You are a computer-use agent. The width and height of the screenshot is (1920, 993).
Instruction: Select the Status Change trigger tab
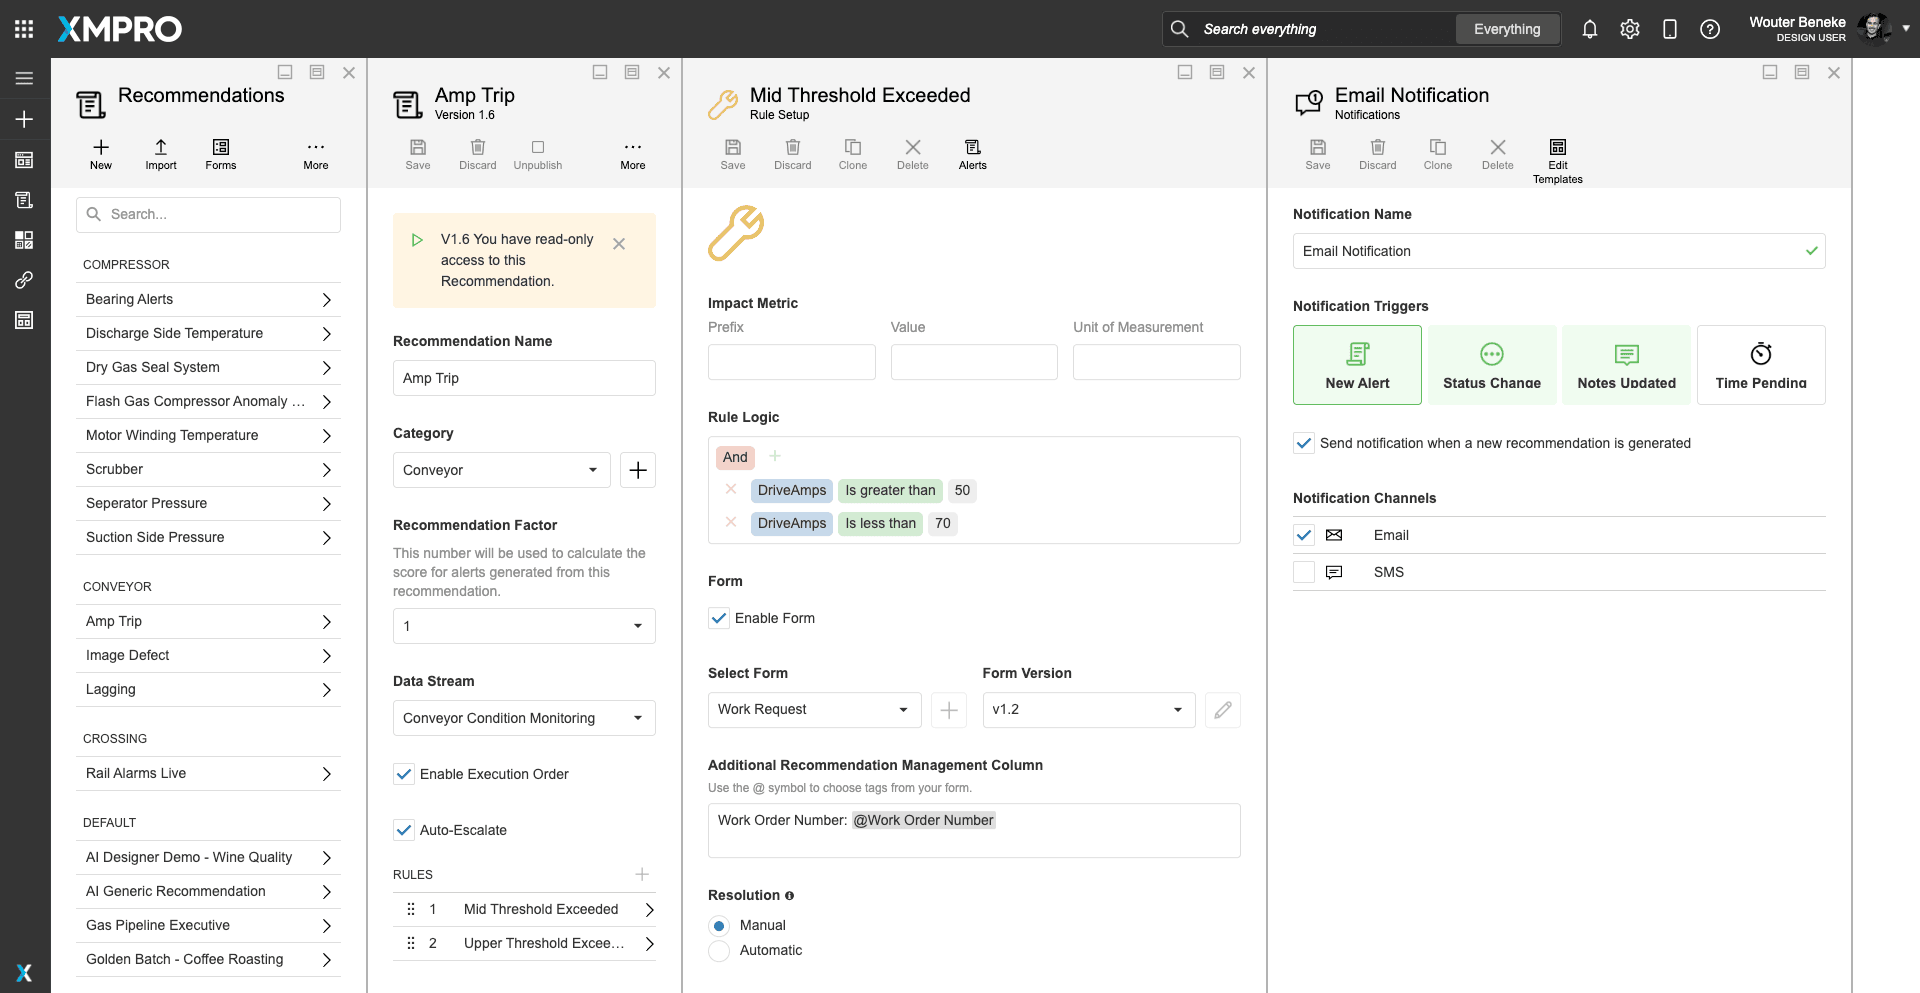(1491, 365)
